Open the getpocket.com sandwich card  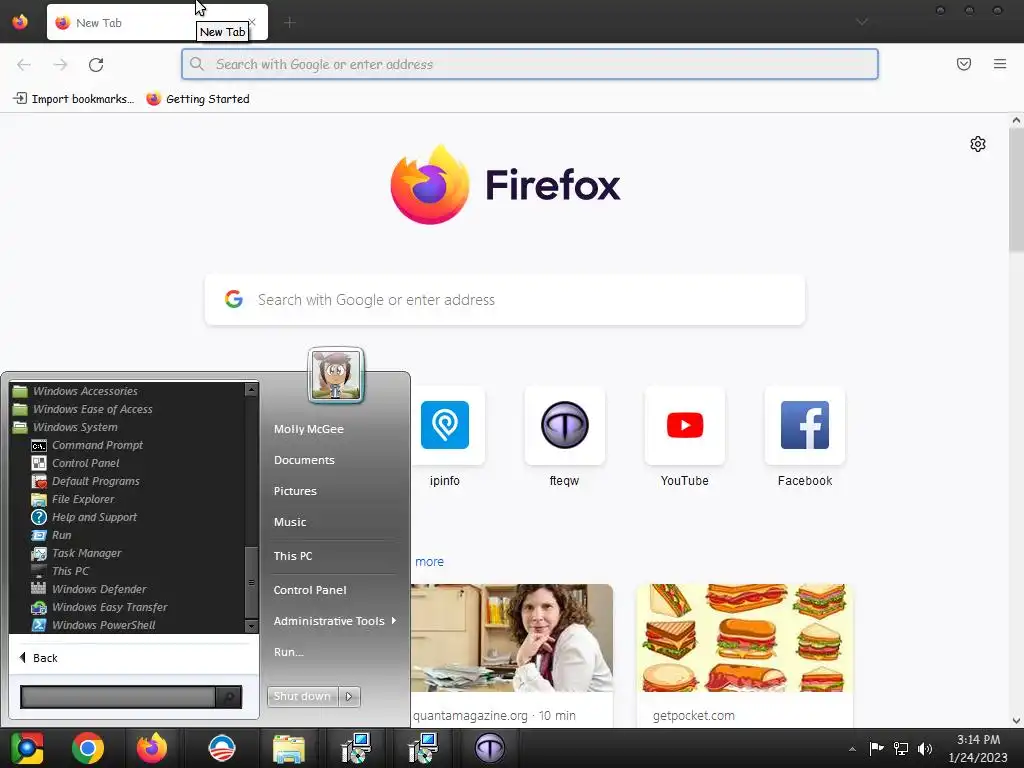[x=744, y=655]
